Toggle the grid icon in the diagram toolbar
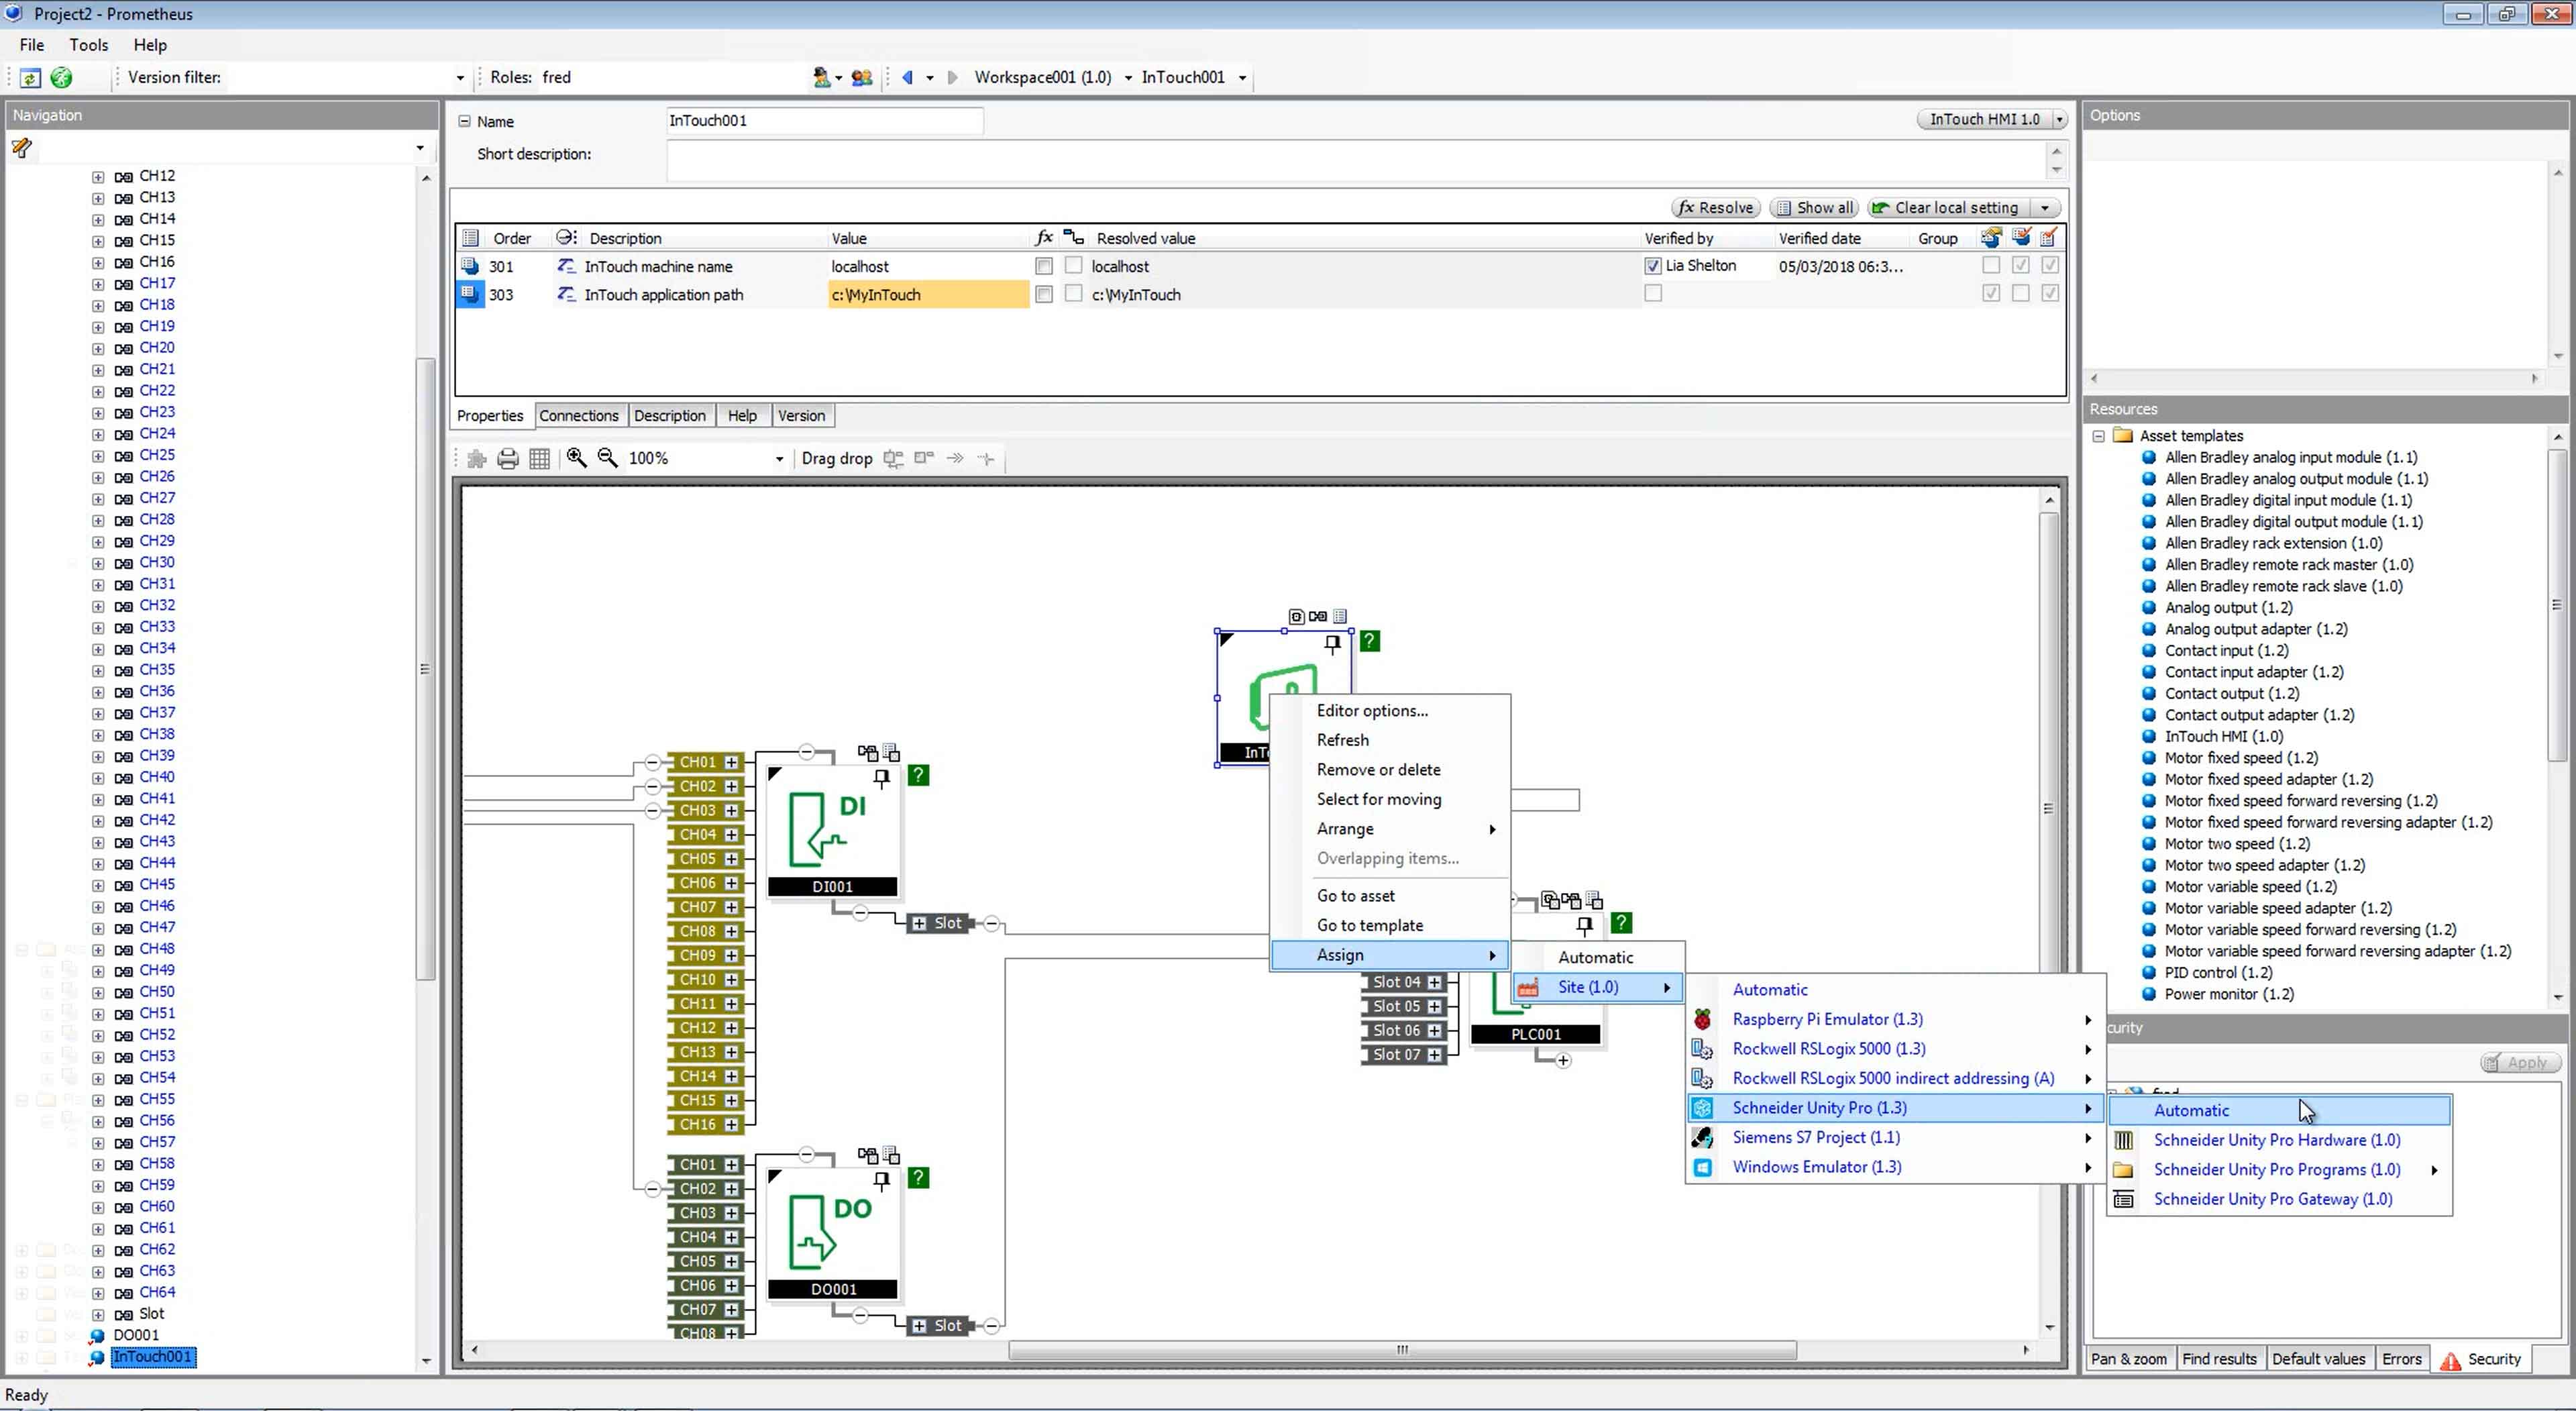Viewport: 2576px width, 1411px height. (539, 458)
